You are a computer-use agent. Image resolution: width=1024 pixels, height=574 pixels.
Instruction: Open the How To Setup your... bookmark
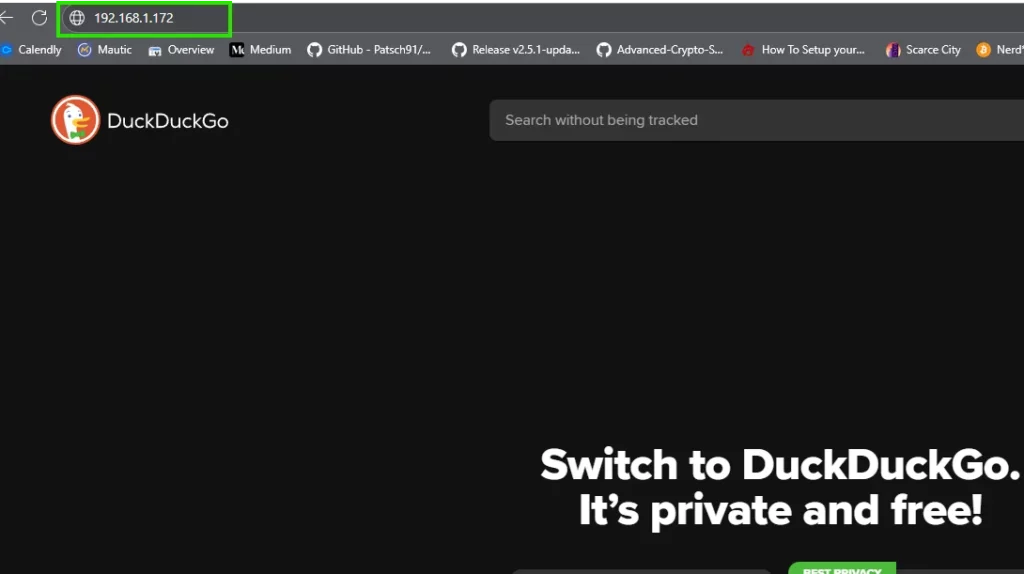[803, 50]
